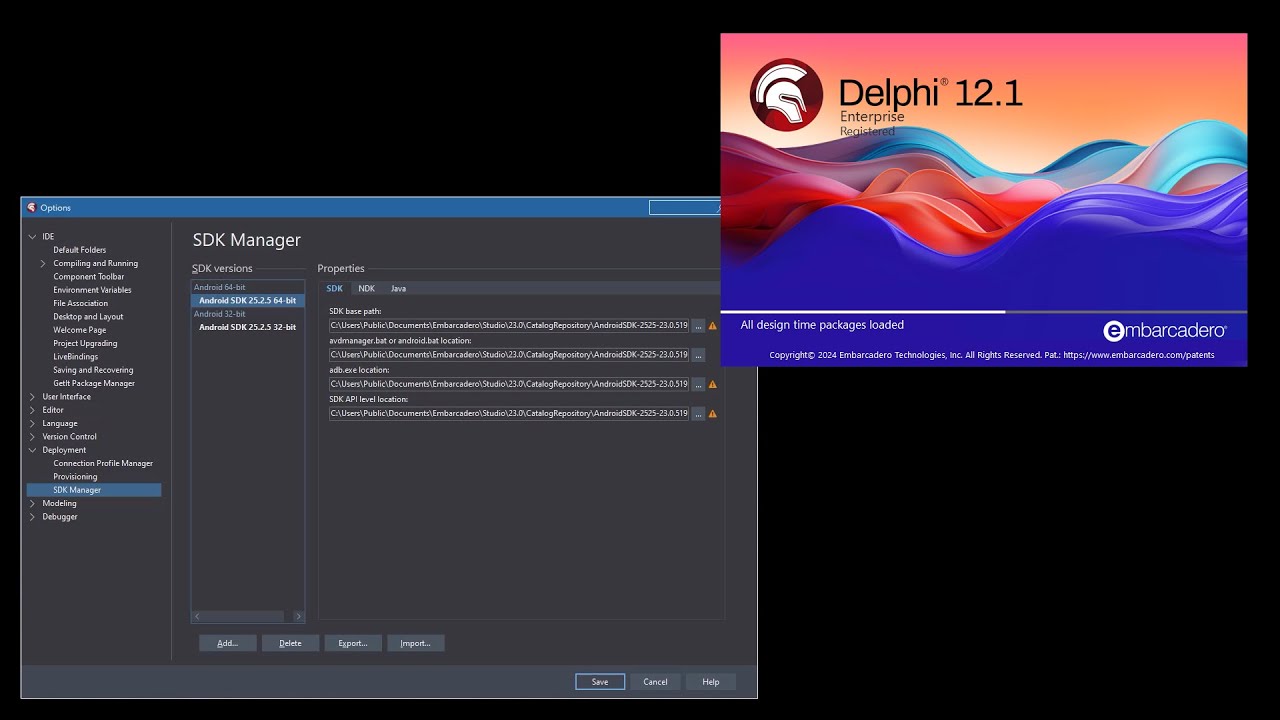
Task: Expand the Compiling and Running node
Action: [x=43, y=264]
